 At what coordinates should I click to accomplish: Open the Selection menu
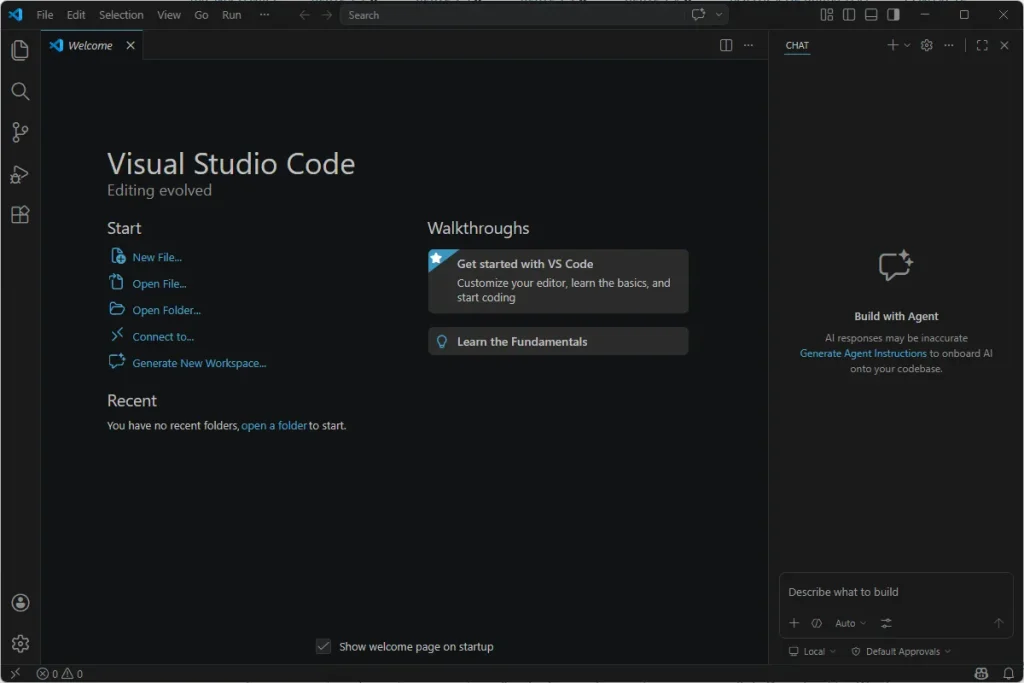pyautogui.click(x=121, y=15)
